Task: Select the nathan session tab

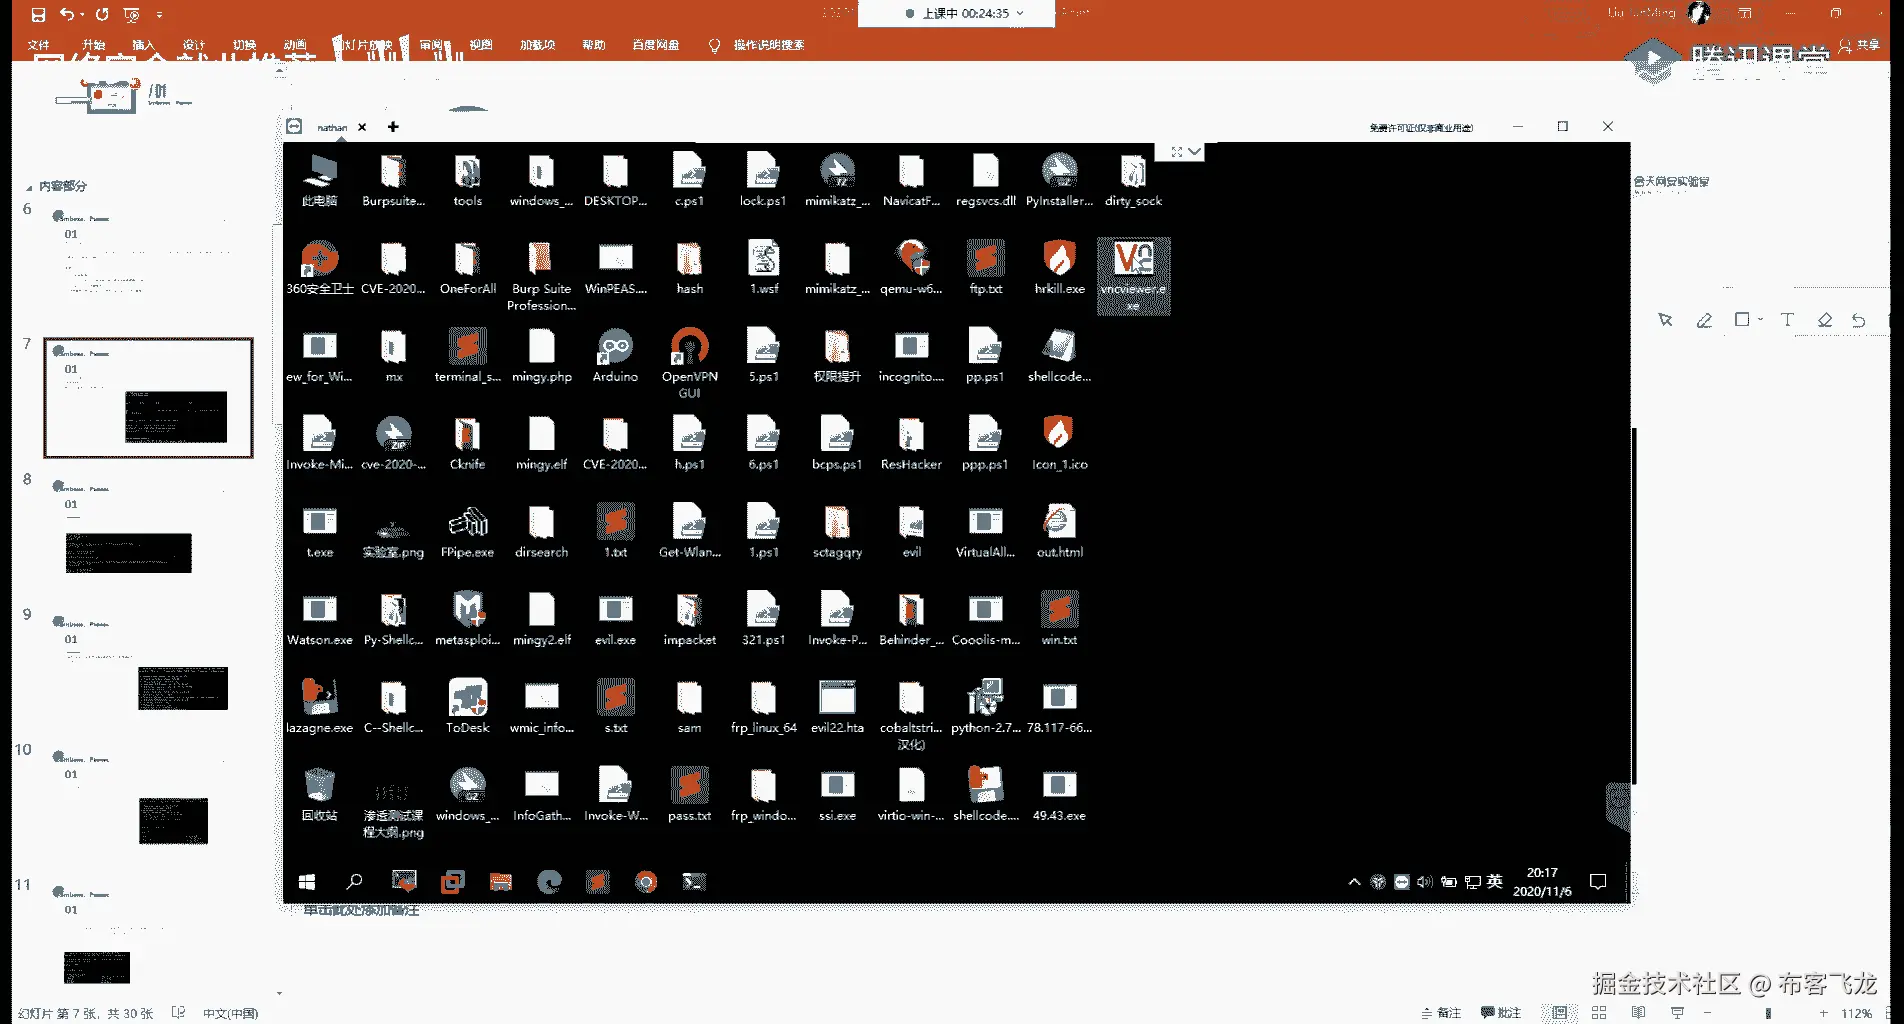Action: pyautogui.click(x=332, y=127)
